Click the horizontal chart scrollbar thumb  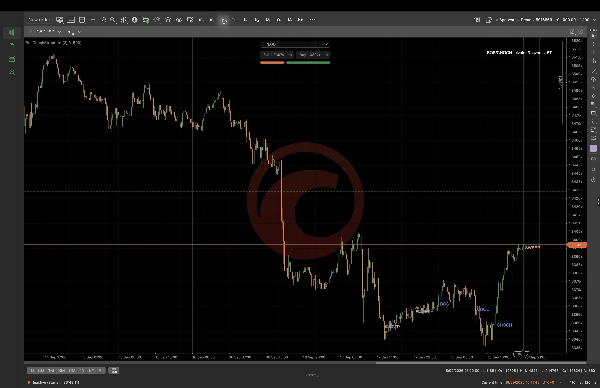coord(481,363)
